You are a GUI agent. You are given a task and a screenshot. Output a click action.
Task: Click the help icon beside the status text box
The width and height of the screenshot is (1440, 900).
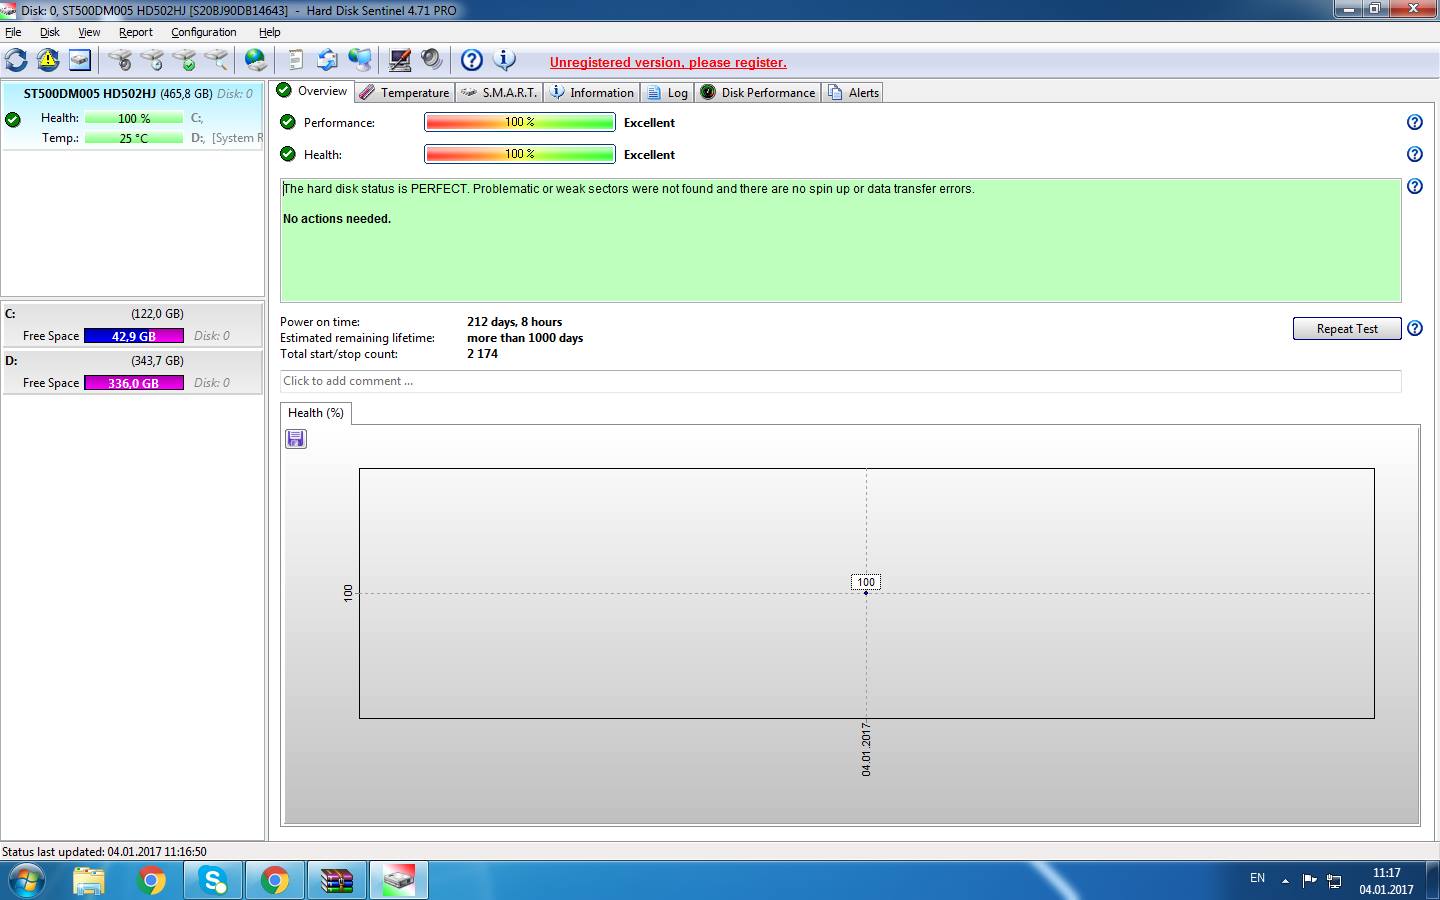click(x=1415, y=186)
